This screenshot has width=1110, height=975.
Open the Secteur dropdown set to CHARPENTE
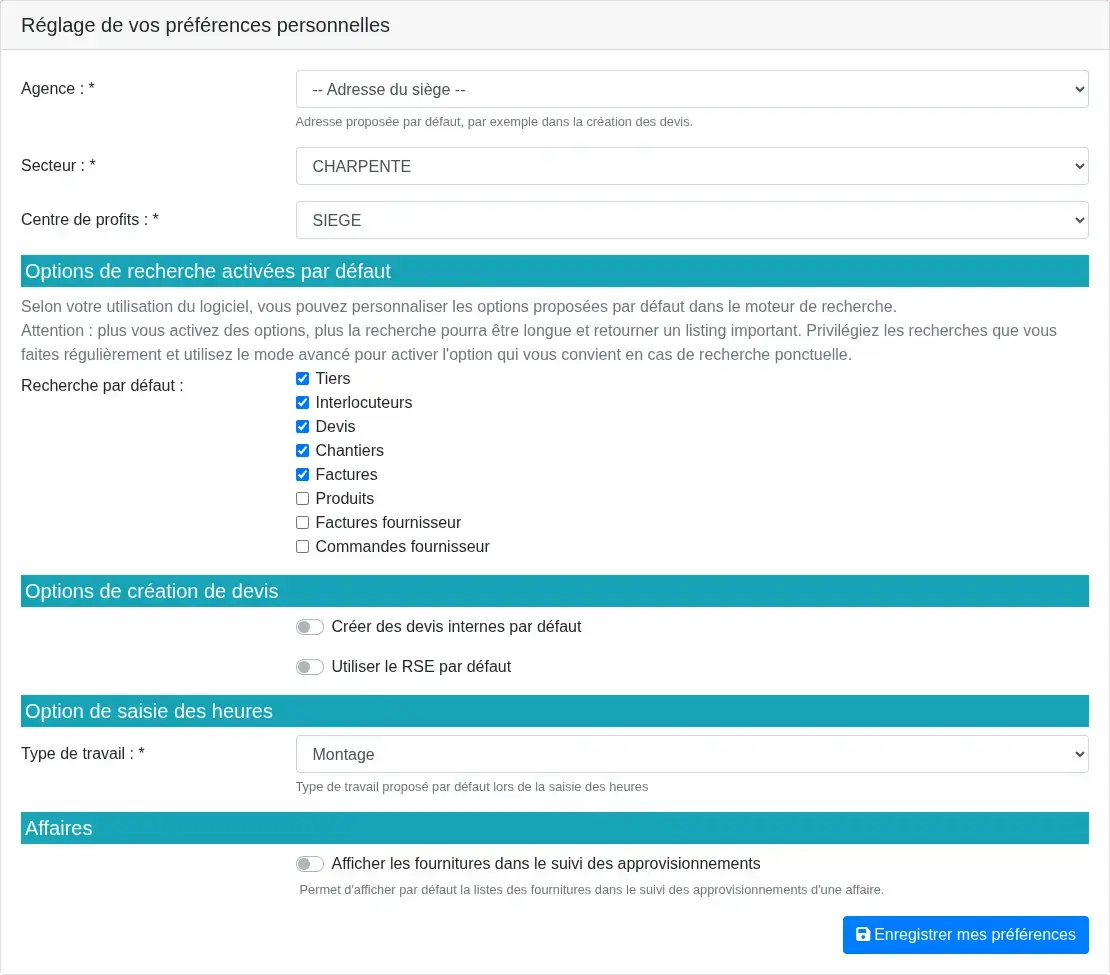point(692,166)
